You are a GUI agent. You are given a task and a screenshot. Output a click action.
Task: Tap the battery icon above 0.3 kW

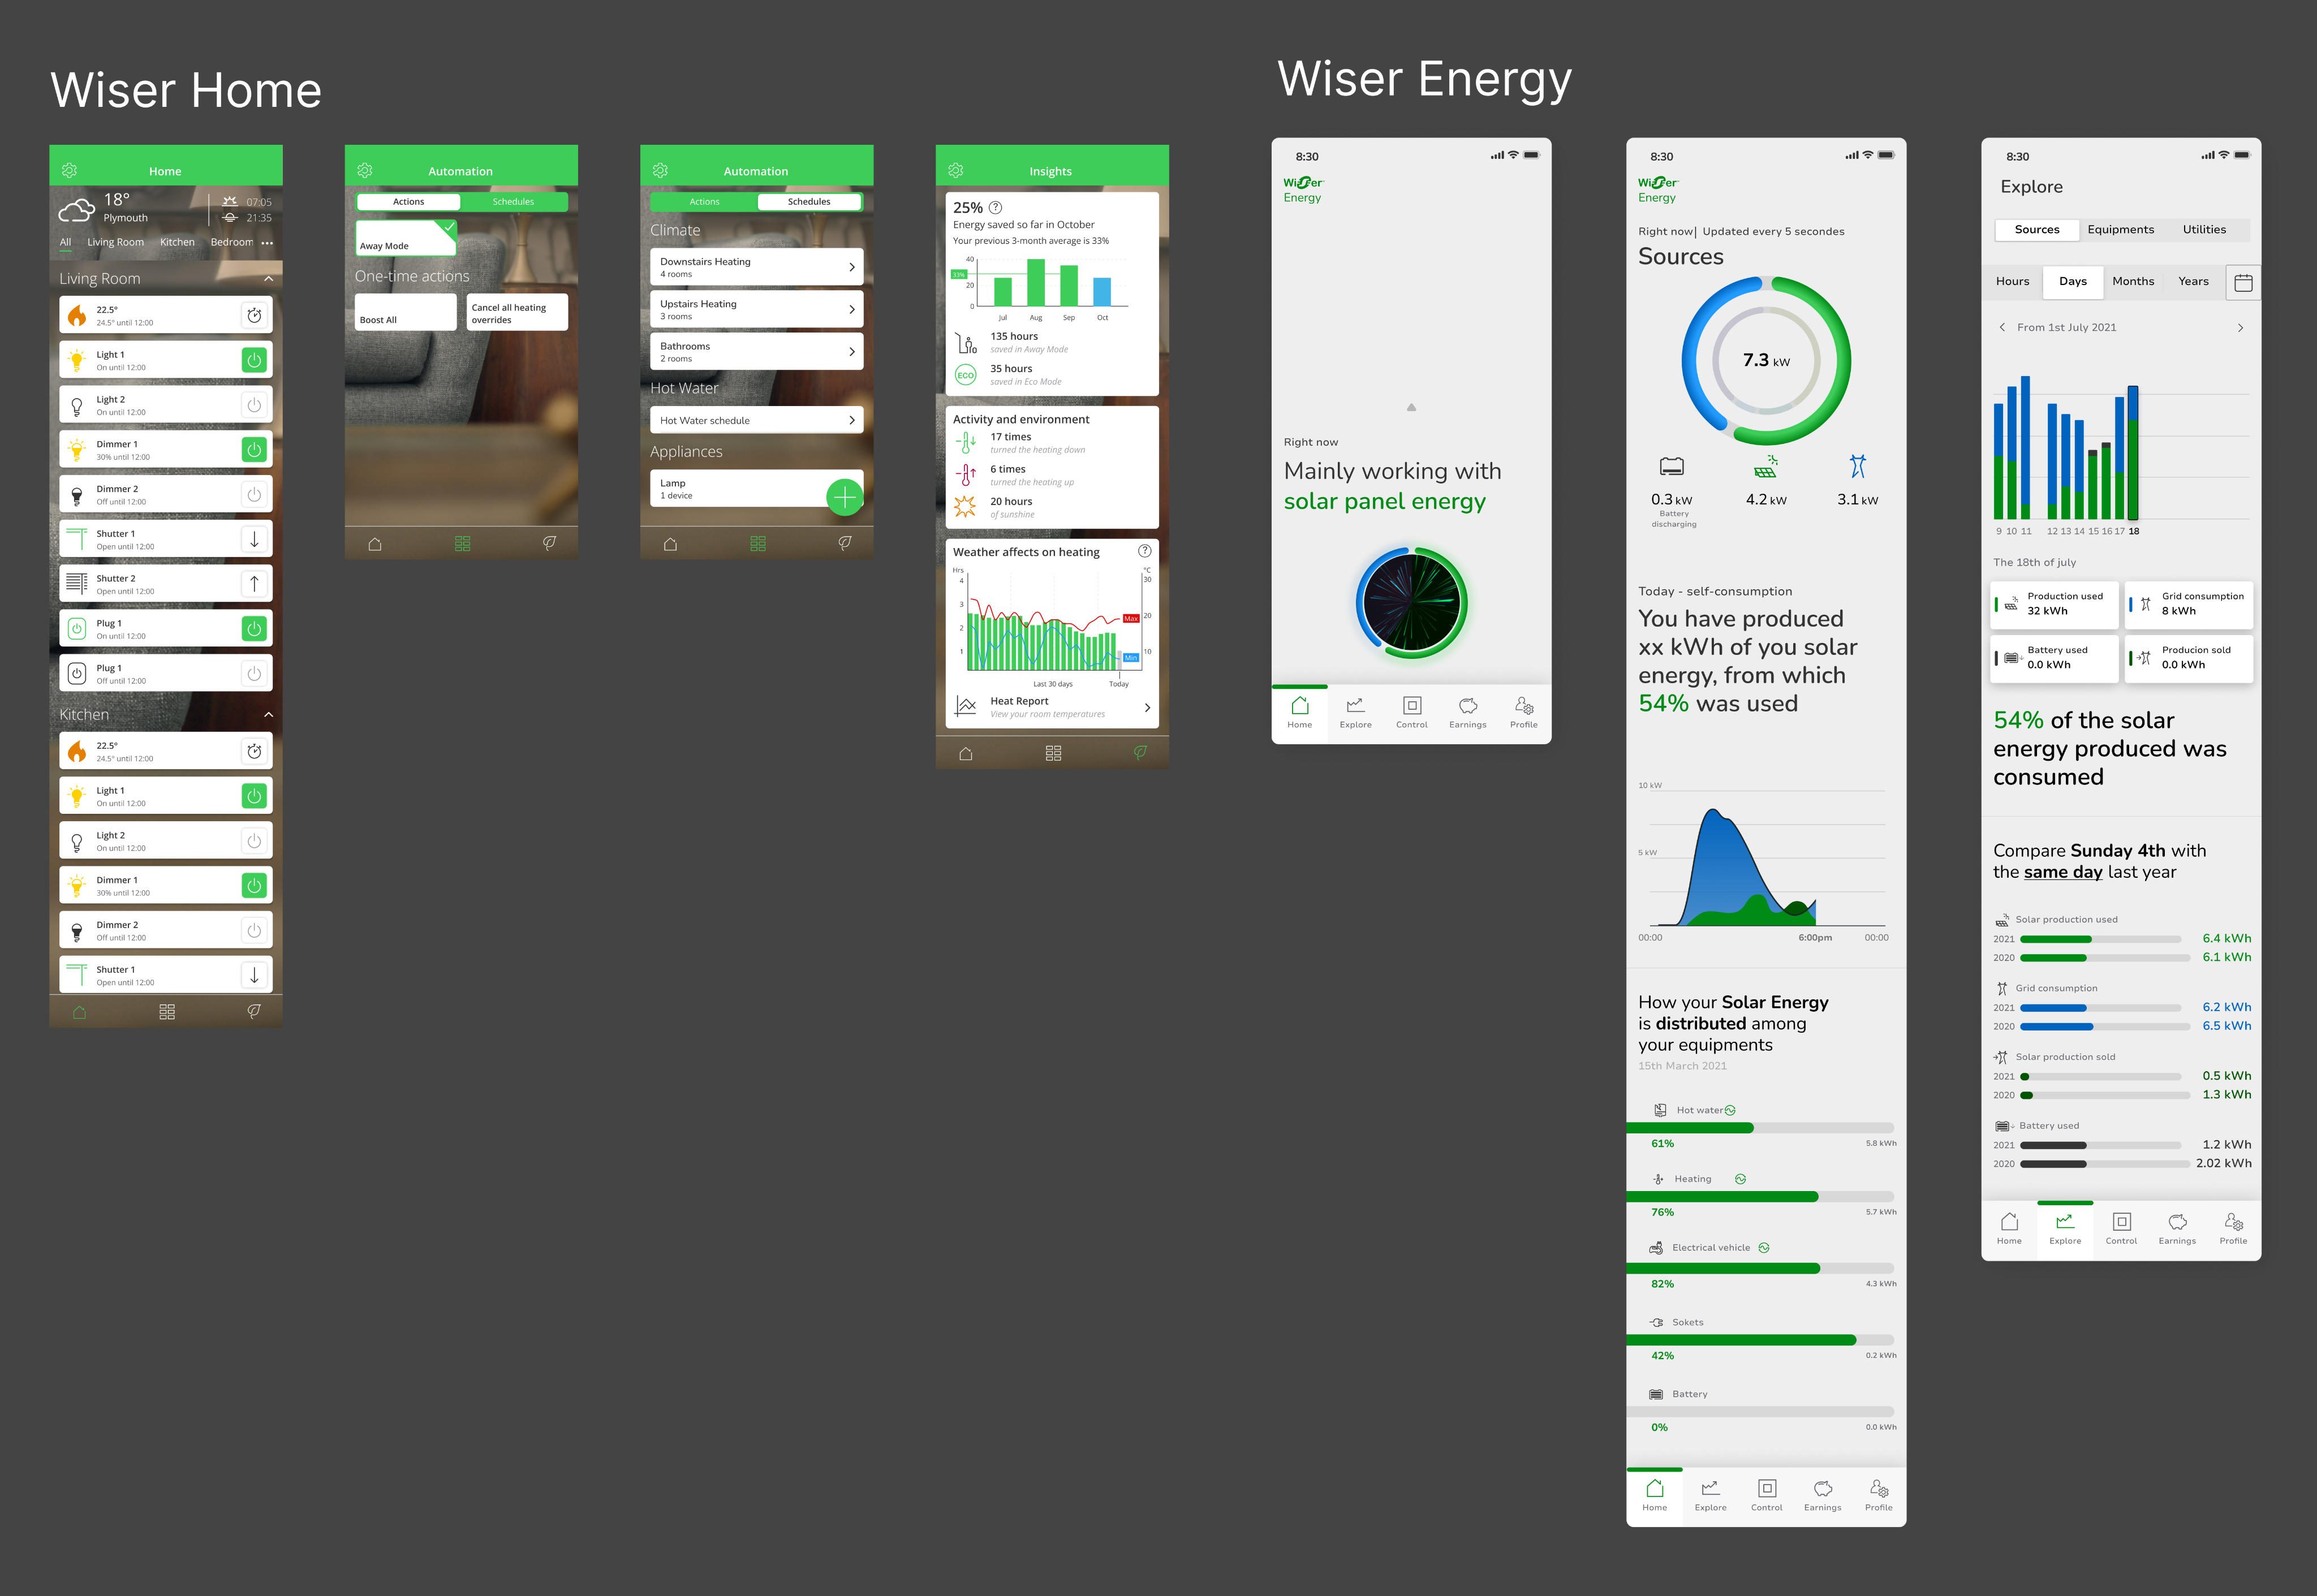click(1672, 467)
